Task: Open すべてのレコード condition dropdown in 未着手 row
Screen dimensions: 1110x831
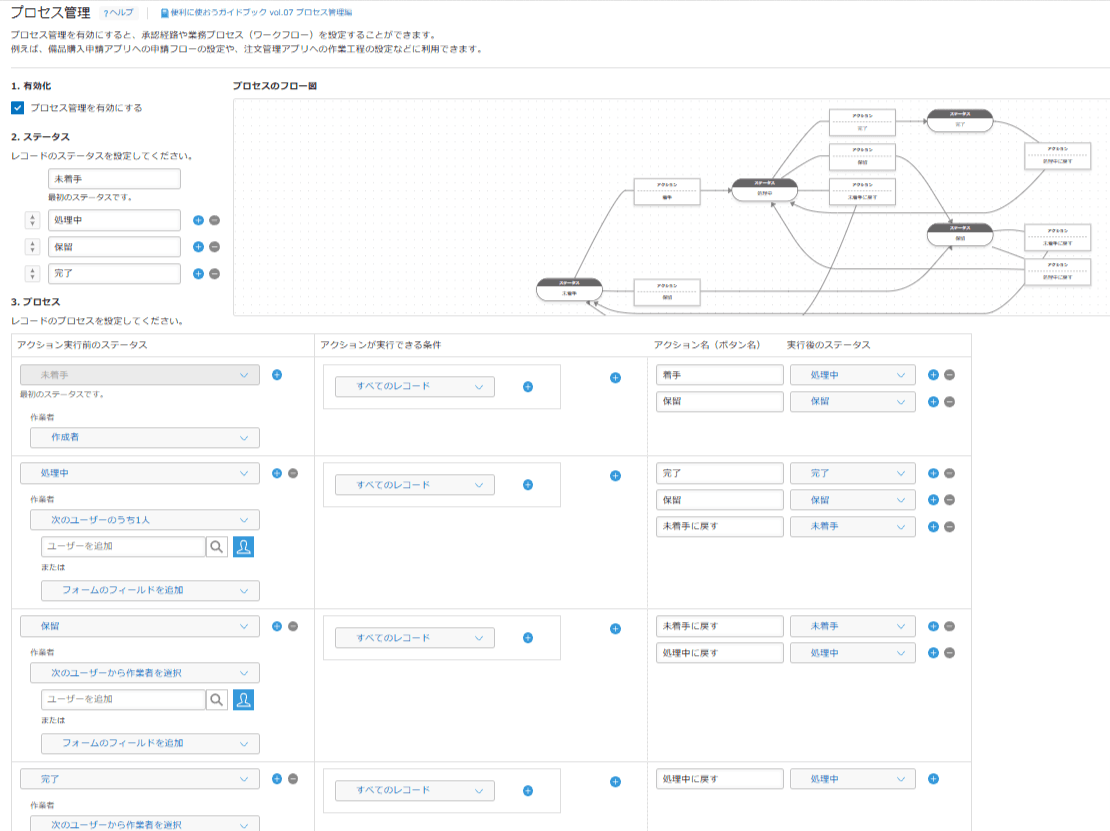Action: click(415, 386)
